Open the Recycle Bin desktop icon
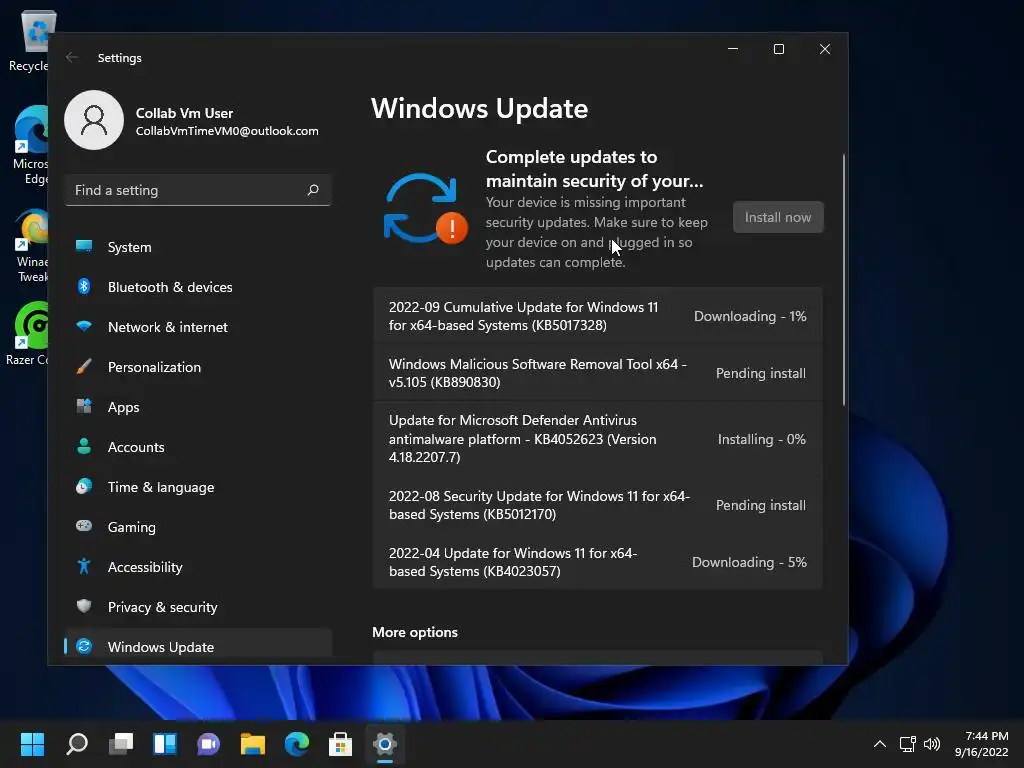Screen dimensions: 1024x768 (29, 42)
